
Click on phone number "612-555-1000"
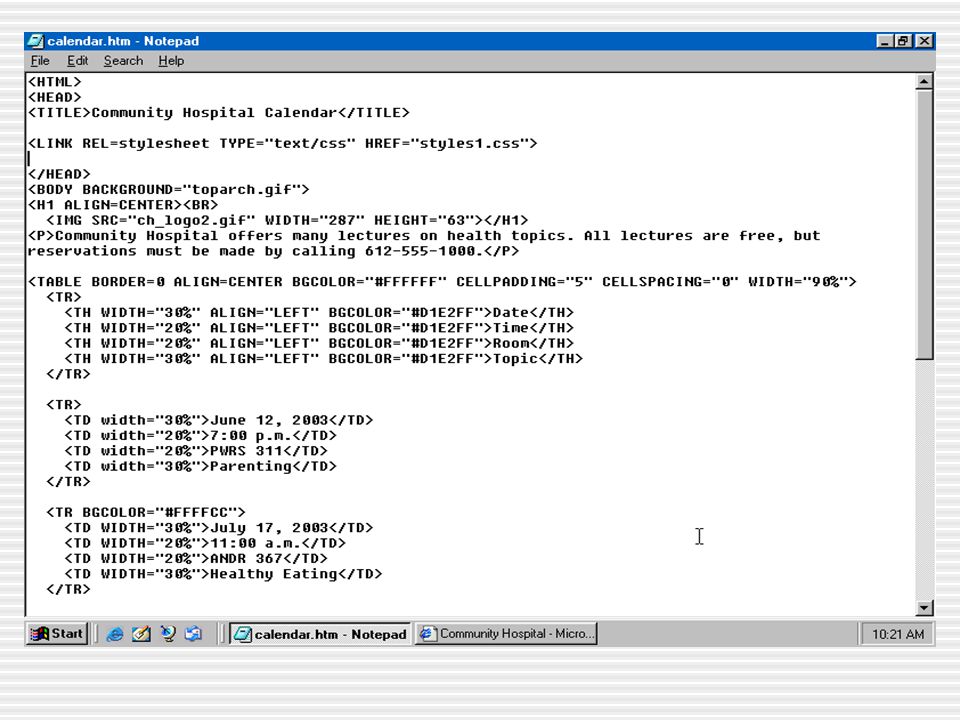coord(420,252)
